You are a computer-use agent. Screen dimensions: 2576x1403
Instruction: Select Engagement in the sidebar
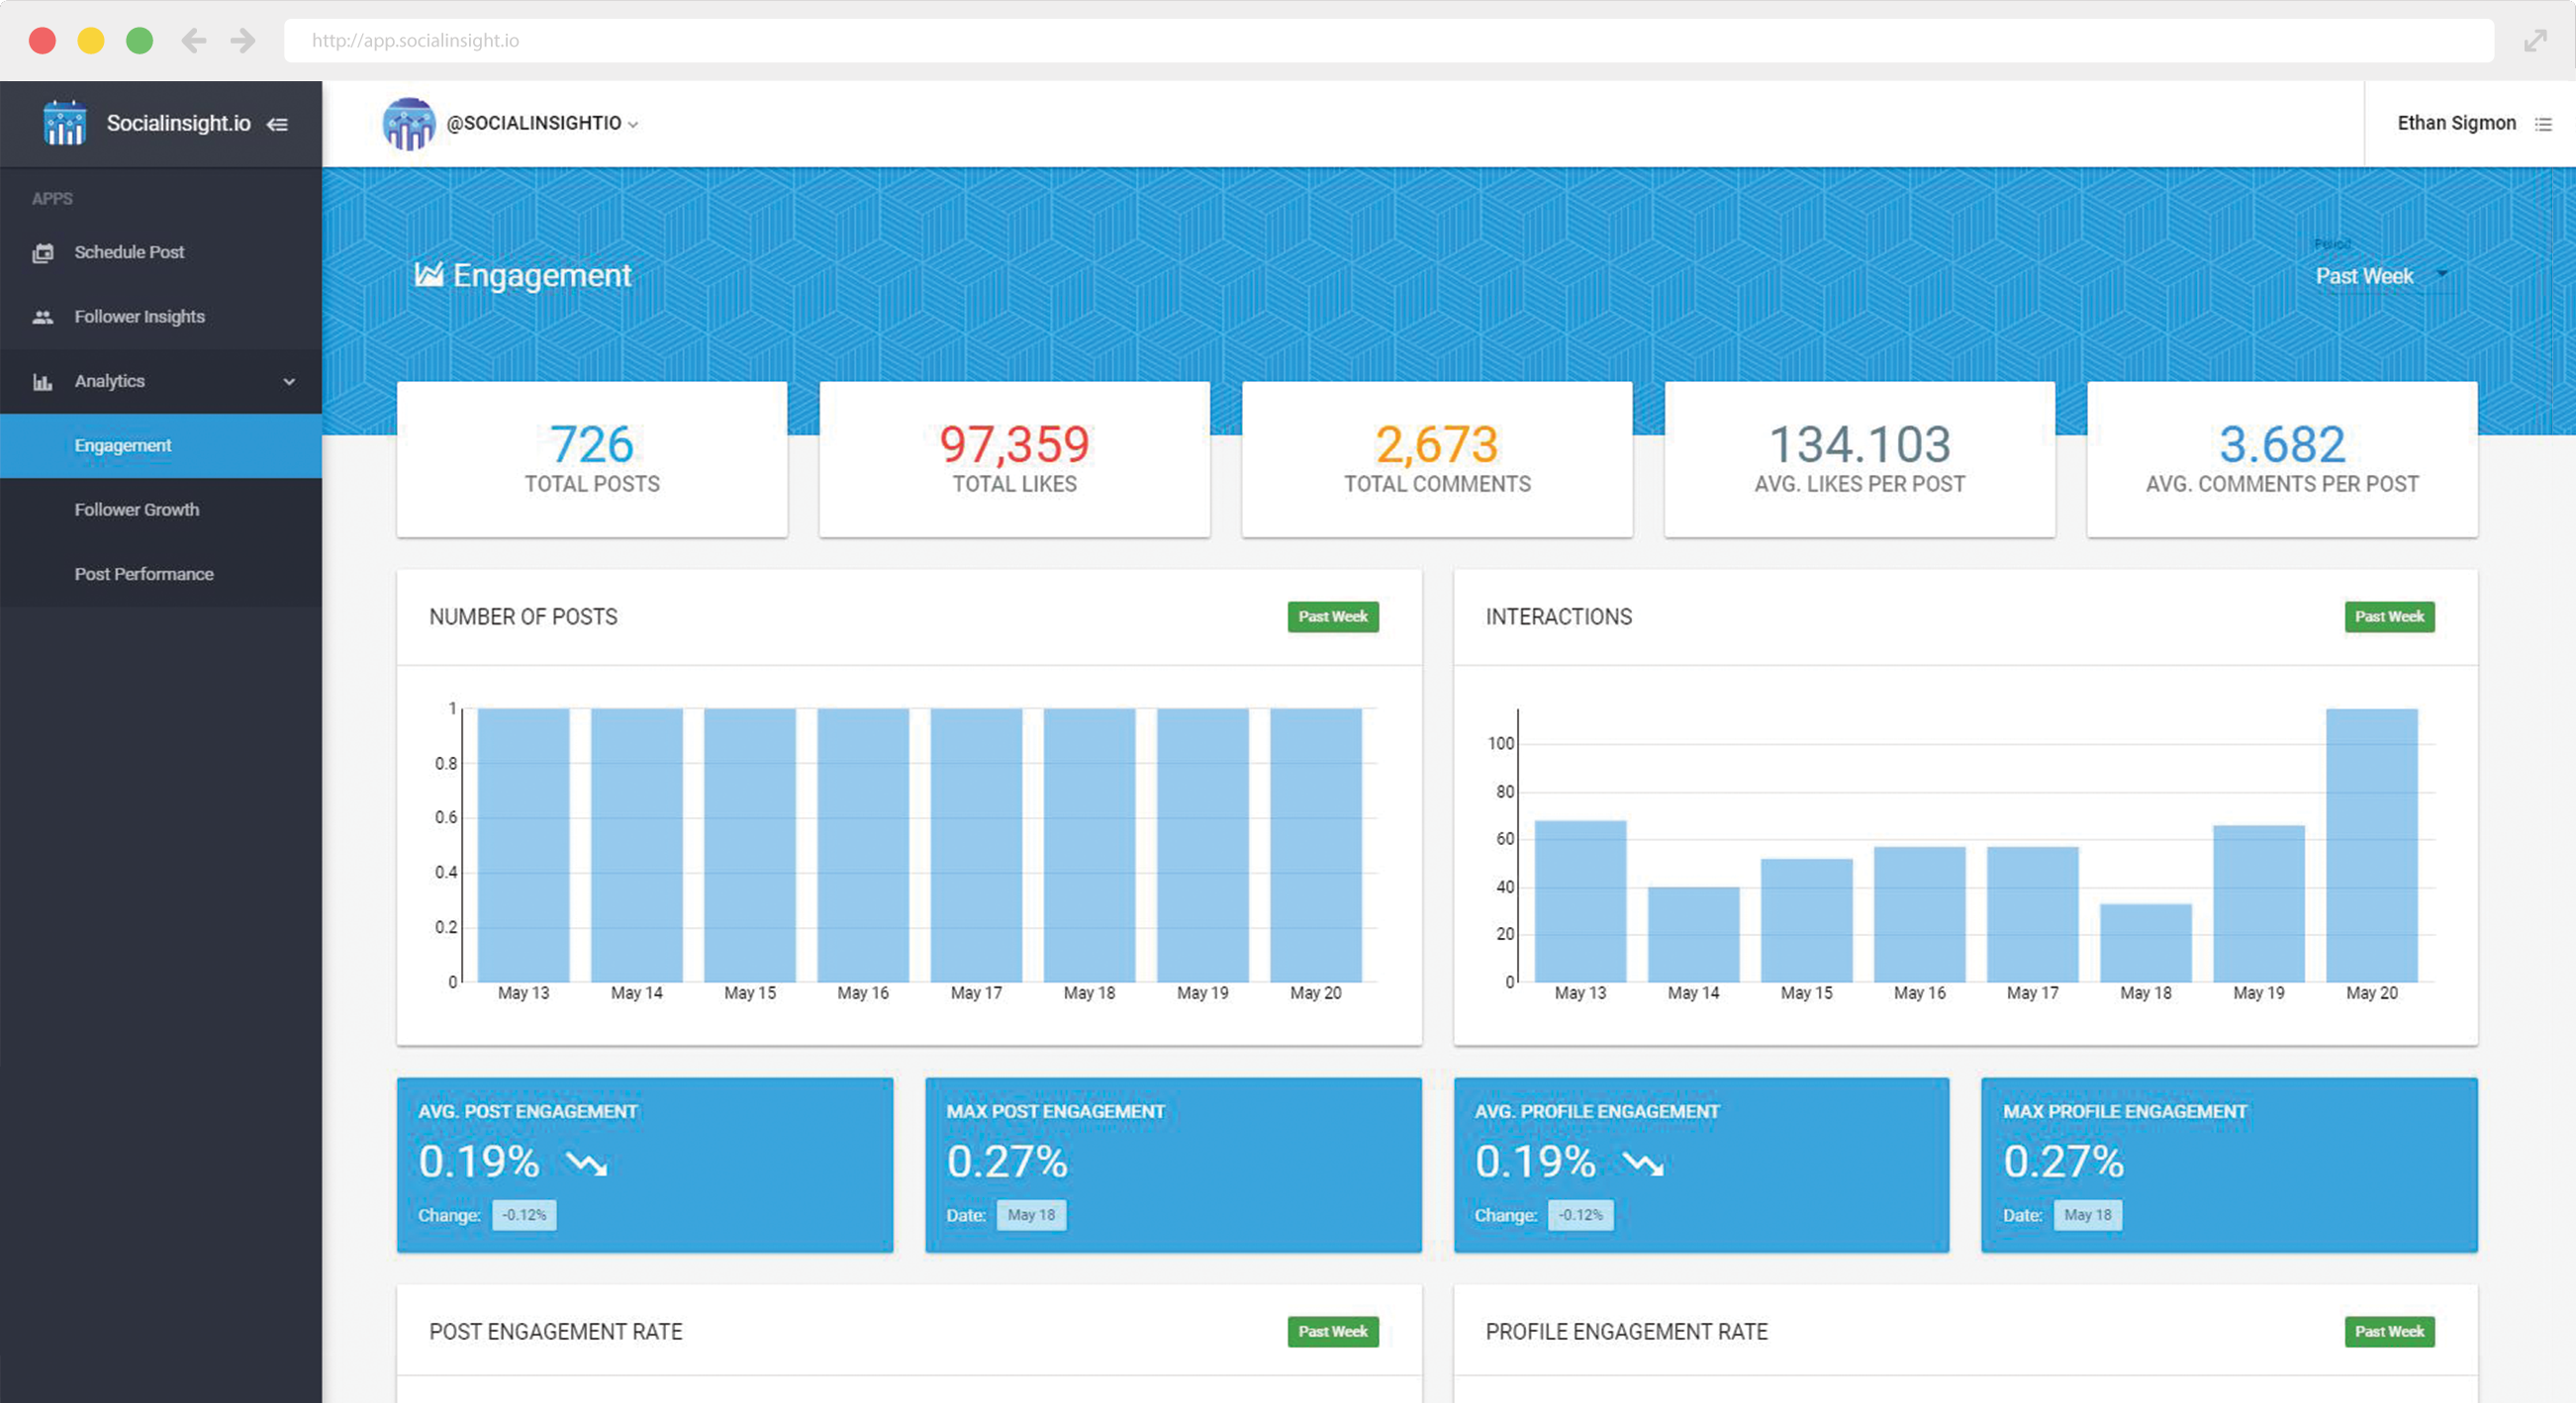coord(122,445)
